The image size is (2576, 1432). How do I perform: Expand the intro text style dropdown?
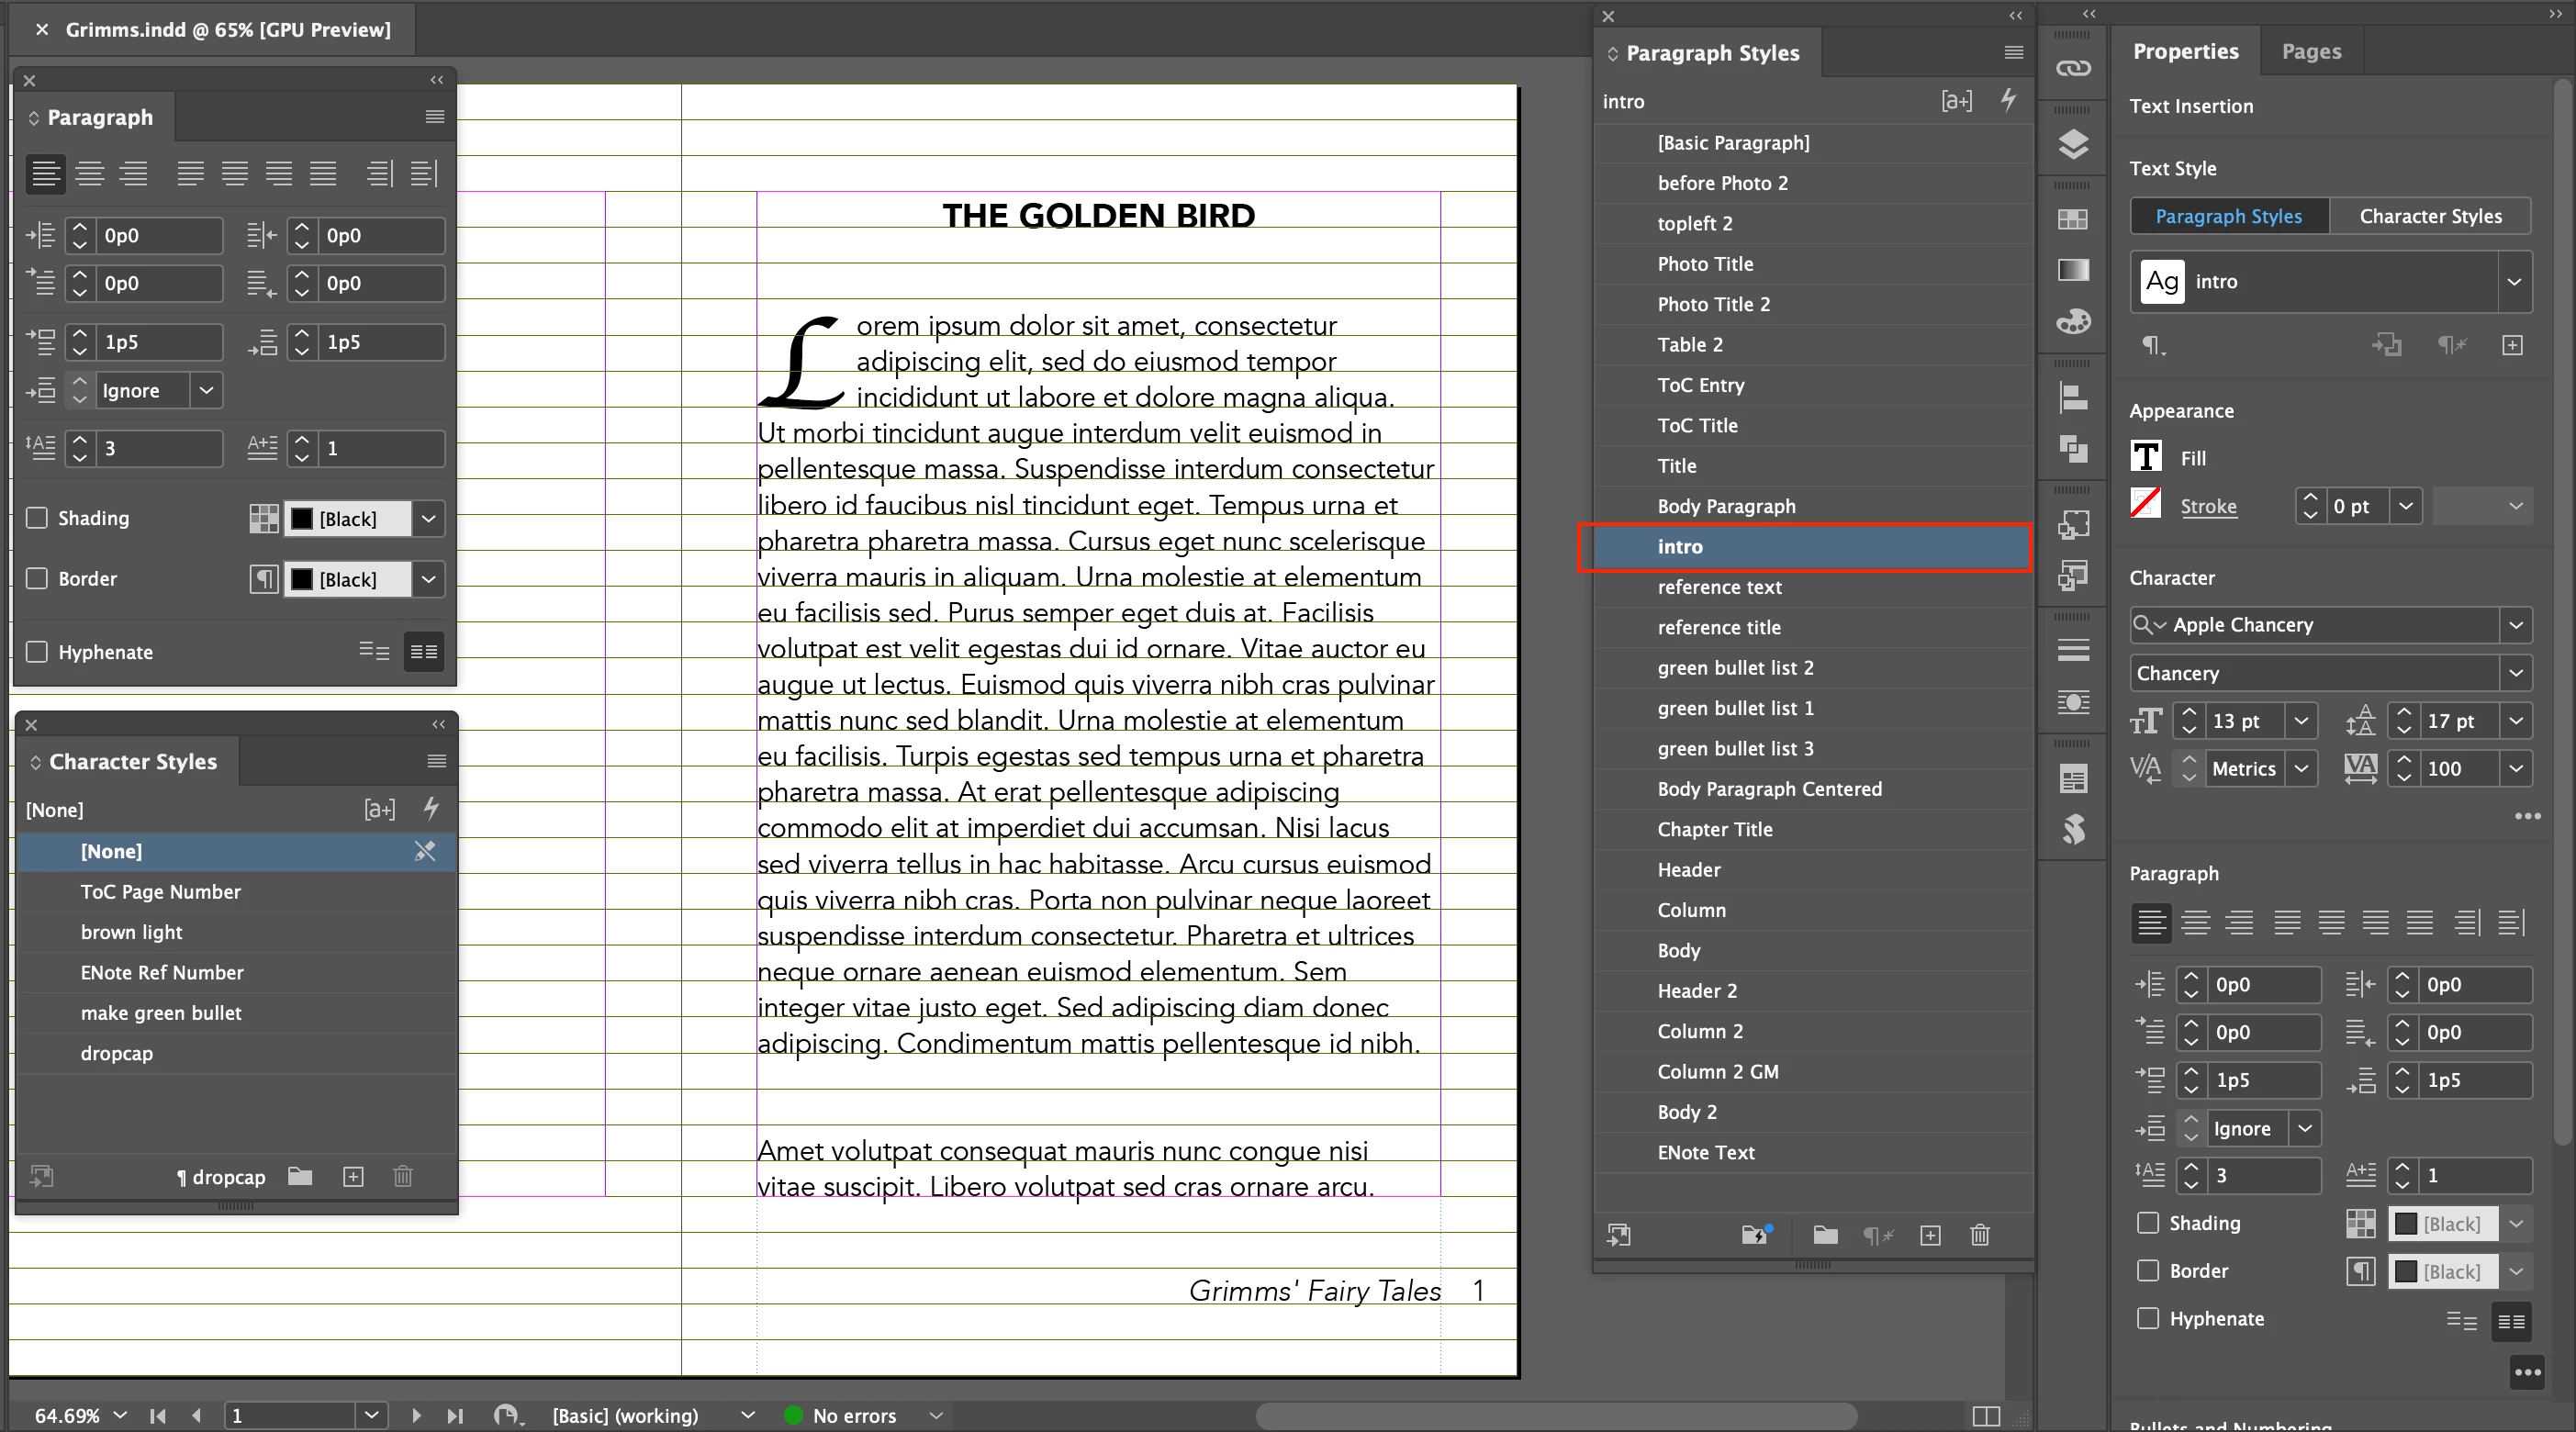[2514, 282]
